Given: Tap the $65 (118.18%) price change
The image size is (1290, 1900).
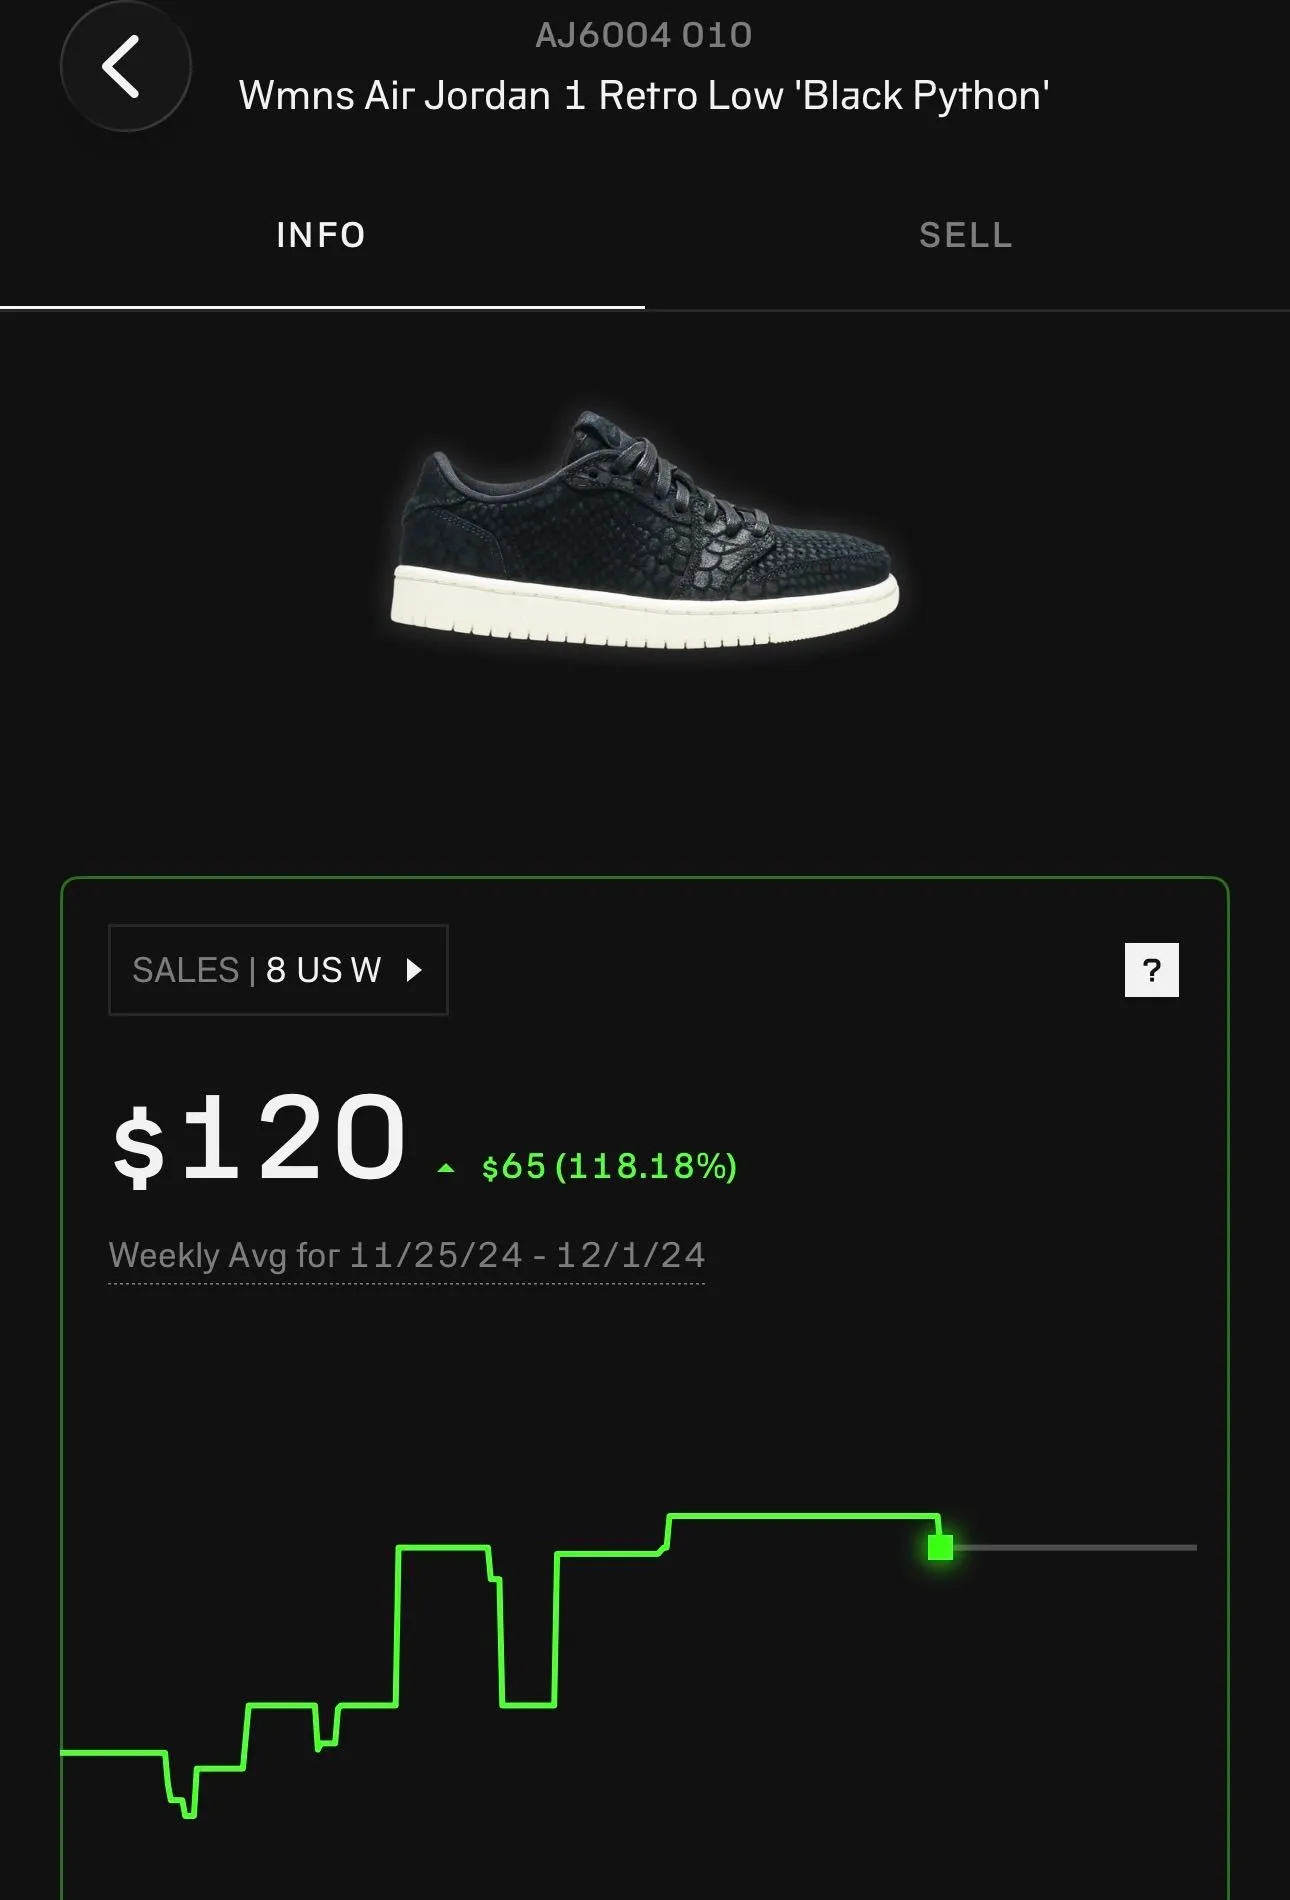Looking at the screenshot, I should click(609, 1166).
